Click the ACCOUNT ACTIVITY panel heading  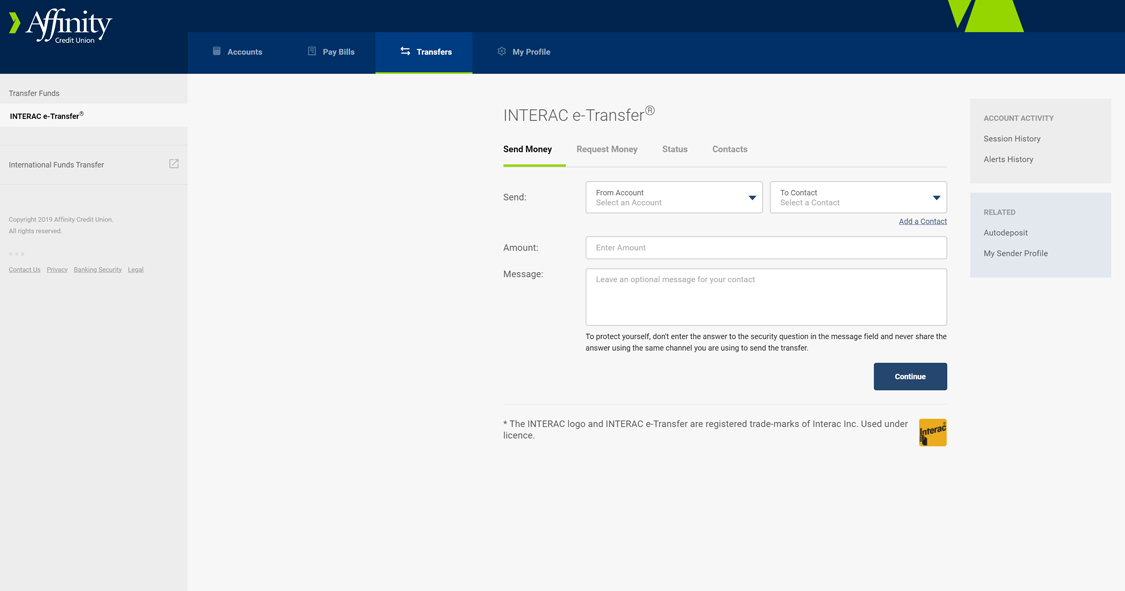click(1018, 118)
